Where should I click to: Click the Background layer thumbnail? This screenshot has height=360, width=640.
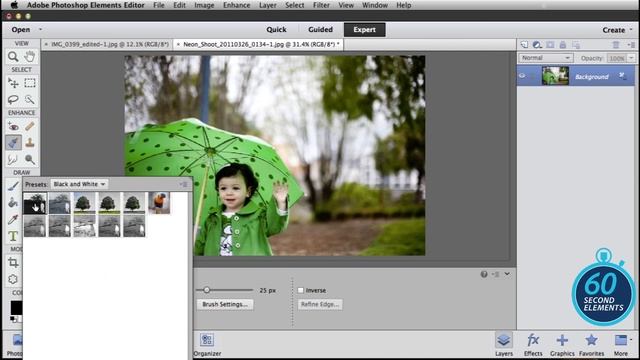(555, 76)
